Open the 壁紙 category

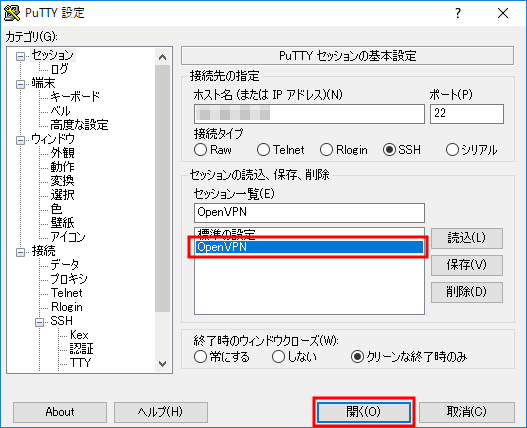pos(63,223)
